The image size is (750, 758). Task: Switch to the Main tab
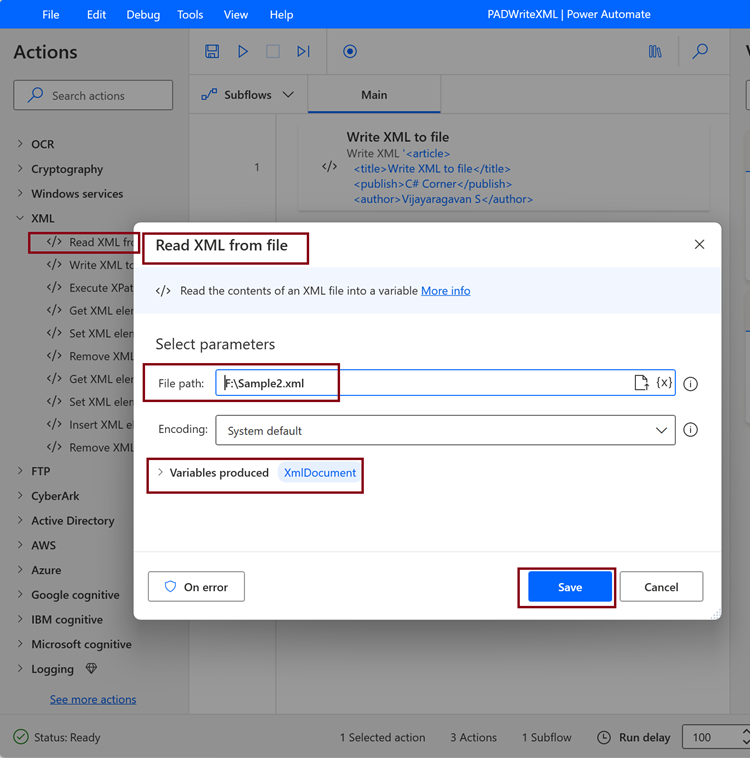coord(374,95)
